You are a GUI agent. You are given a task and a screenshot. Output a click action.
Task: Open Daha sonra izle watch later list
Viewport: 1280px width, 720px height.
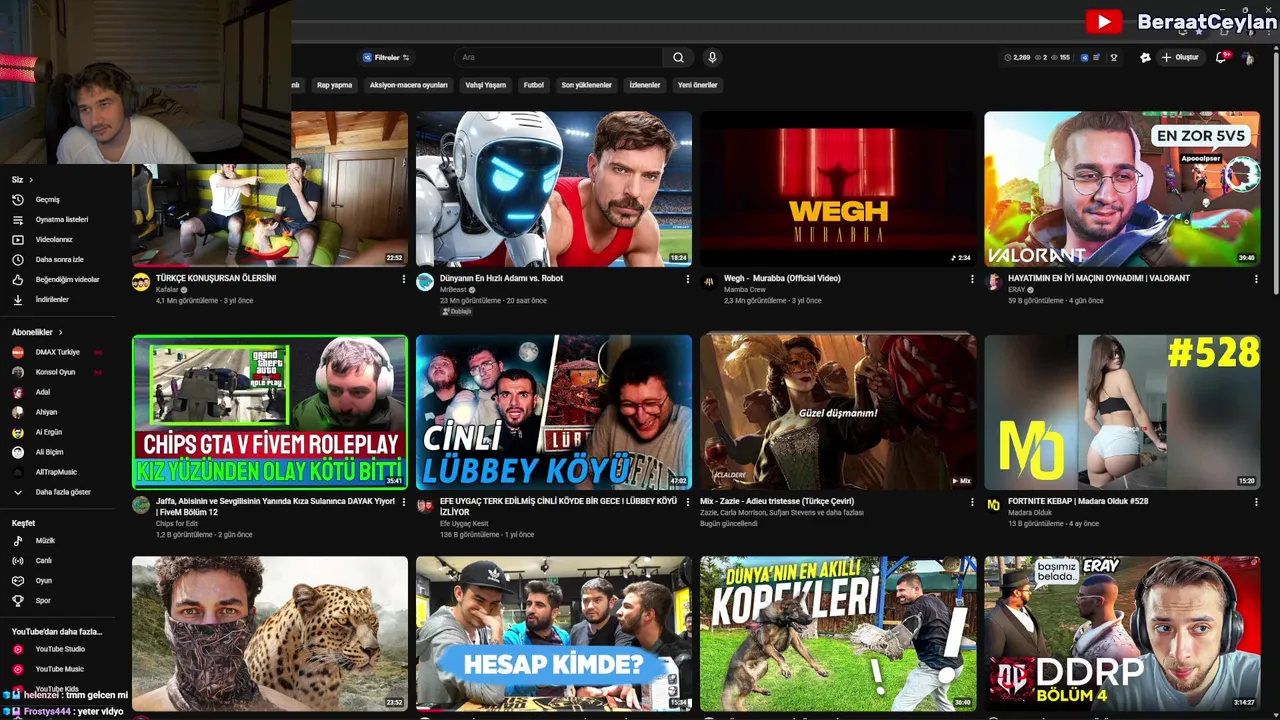(x=59, y=259)
